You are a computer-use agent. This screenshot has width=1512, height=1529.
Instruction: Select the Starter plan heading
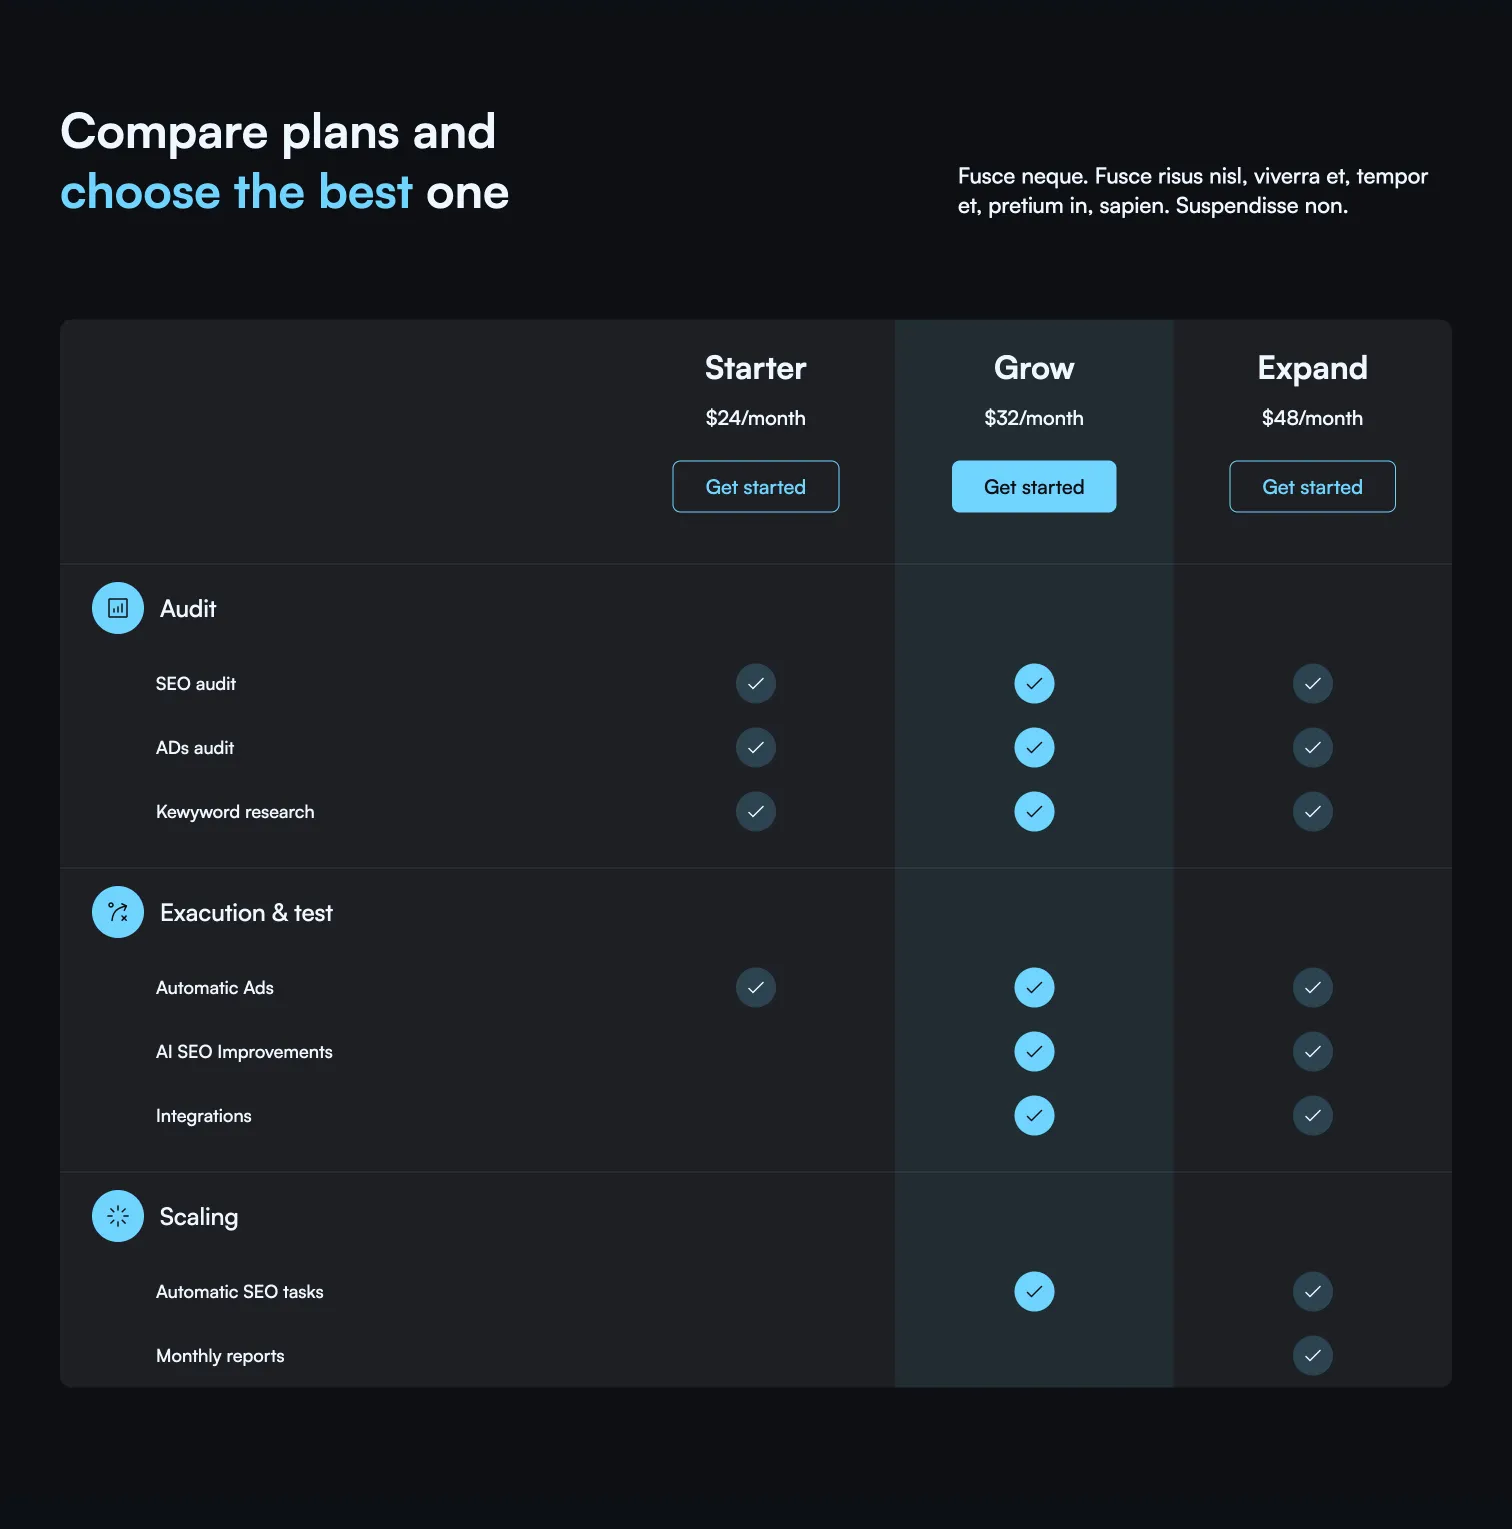pyautogui.click(x=756, y=368)
